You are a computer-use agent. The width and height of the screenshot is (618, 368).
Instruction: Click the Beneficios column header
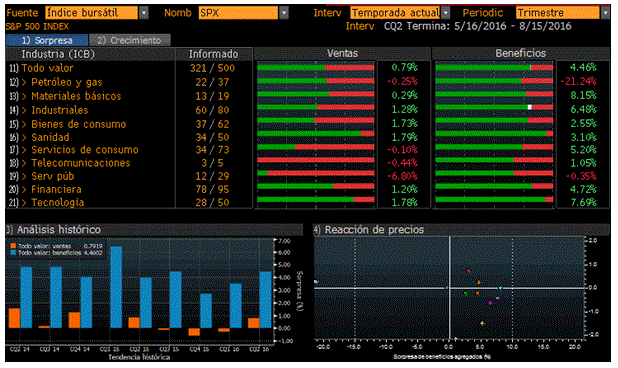[521, 54]
